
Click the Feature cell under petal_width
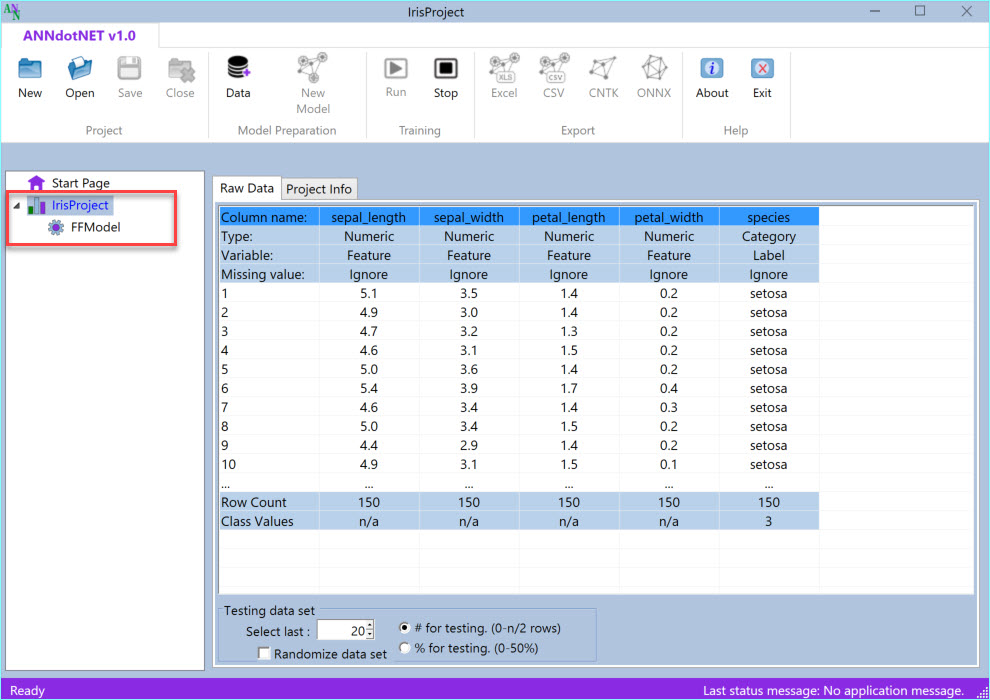point(669,255)
